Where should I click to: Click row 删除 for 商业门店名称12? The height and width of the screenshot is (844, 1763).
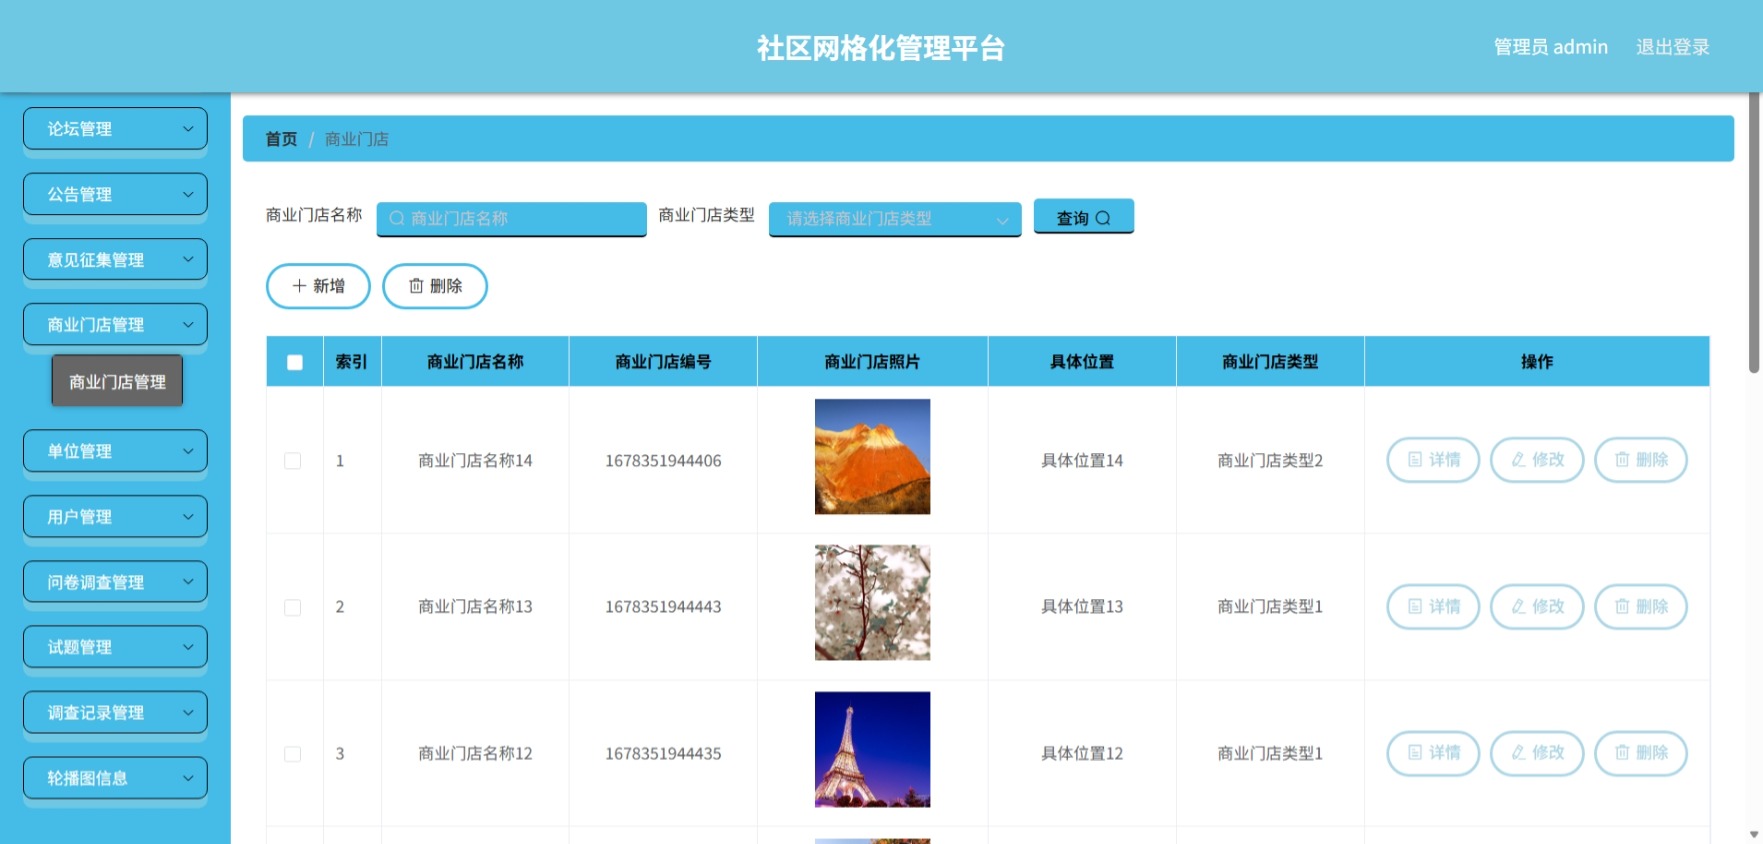tap(1641, 753)
